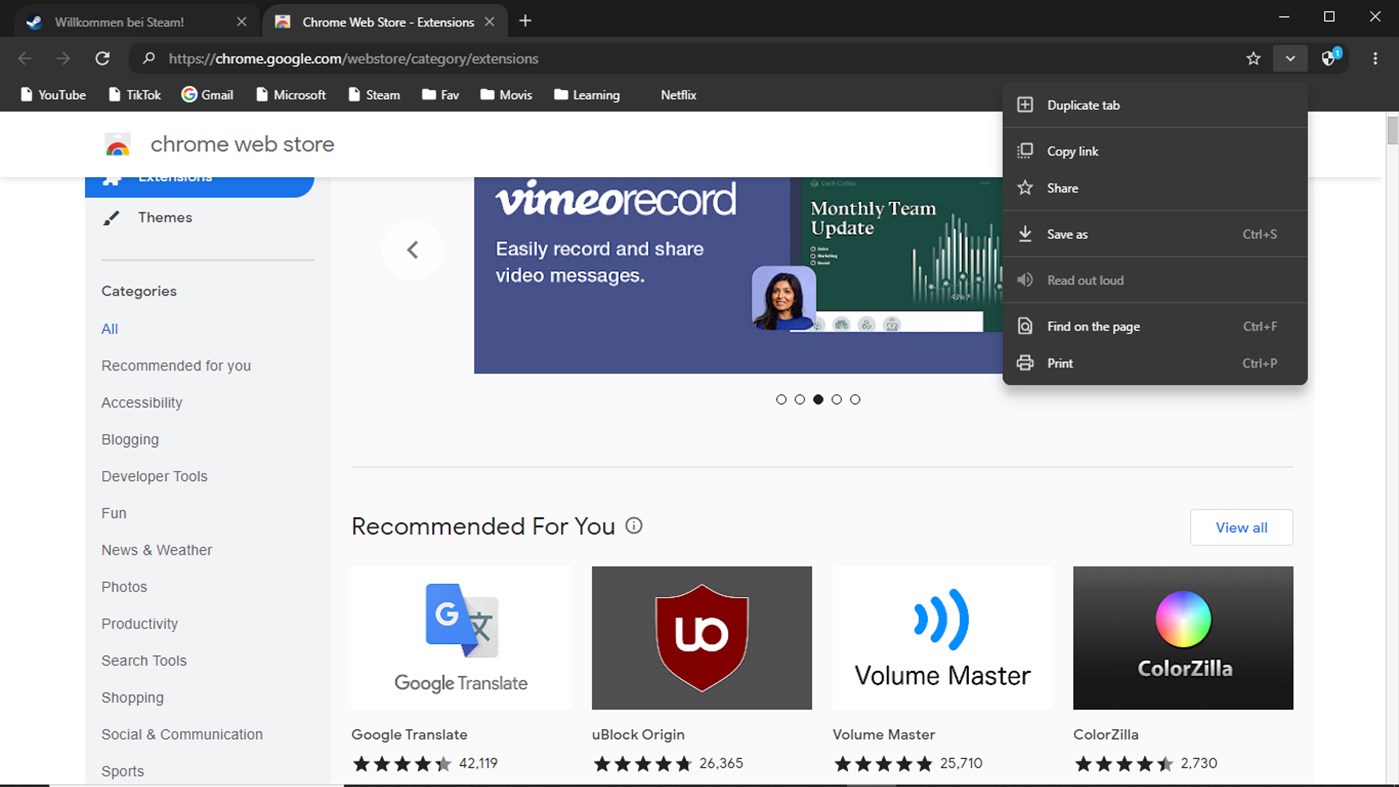
Task: Click the Save as download icon in menu
Action: point(1025,234)
